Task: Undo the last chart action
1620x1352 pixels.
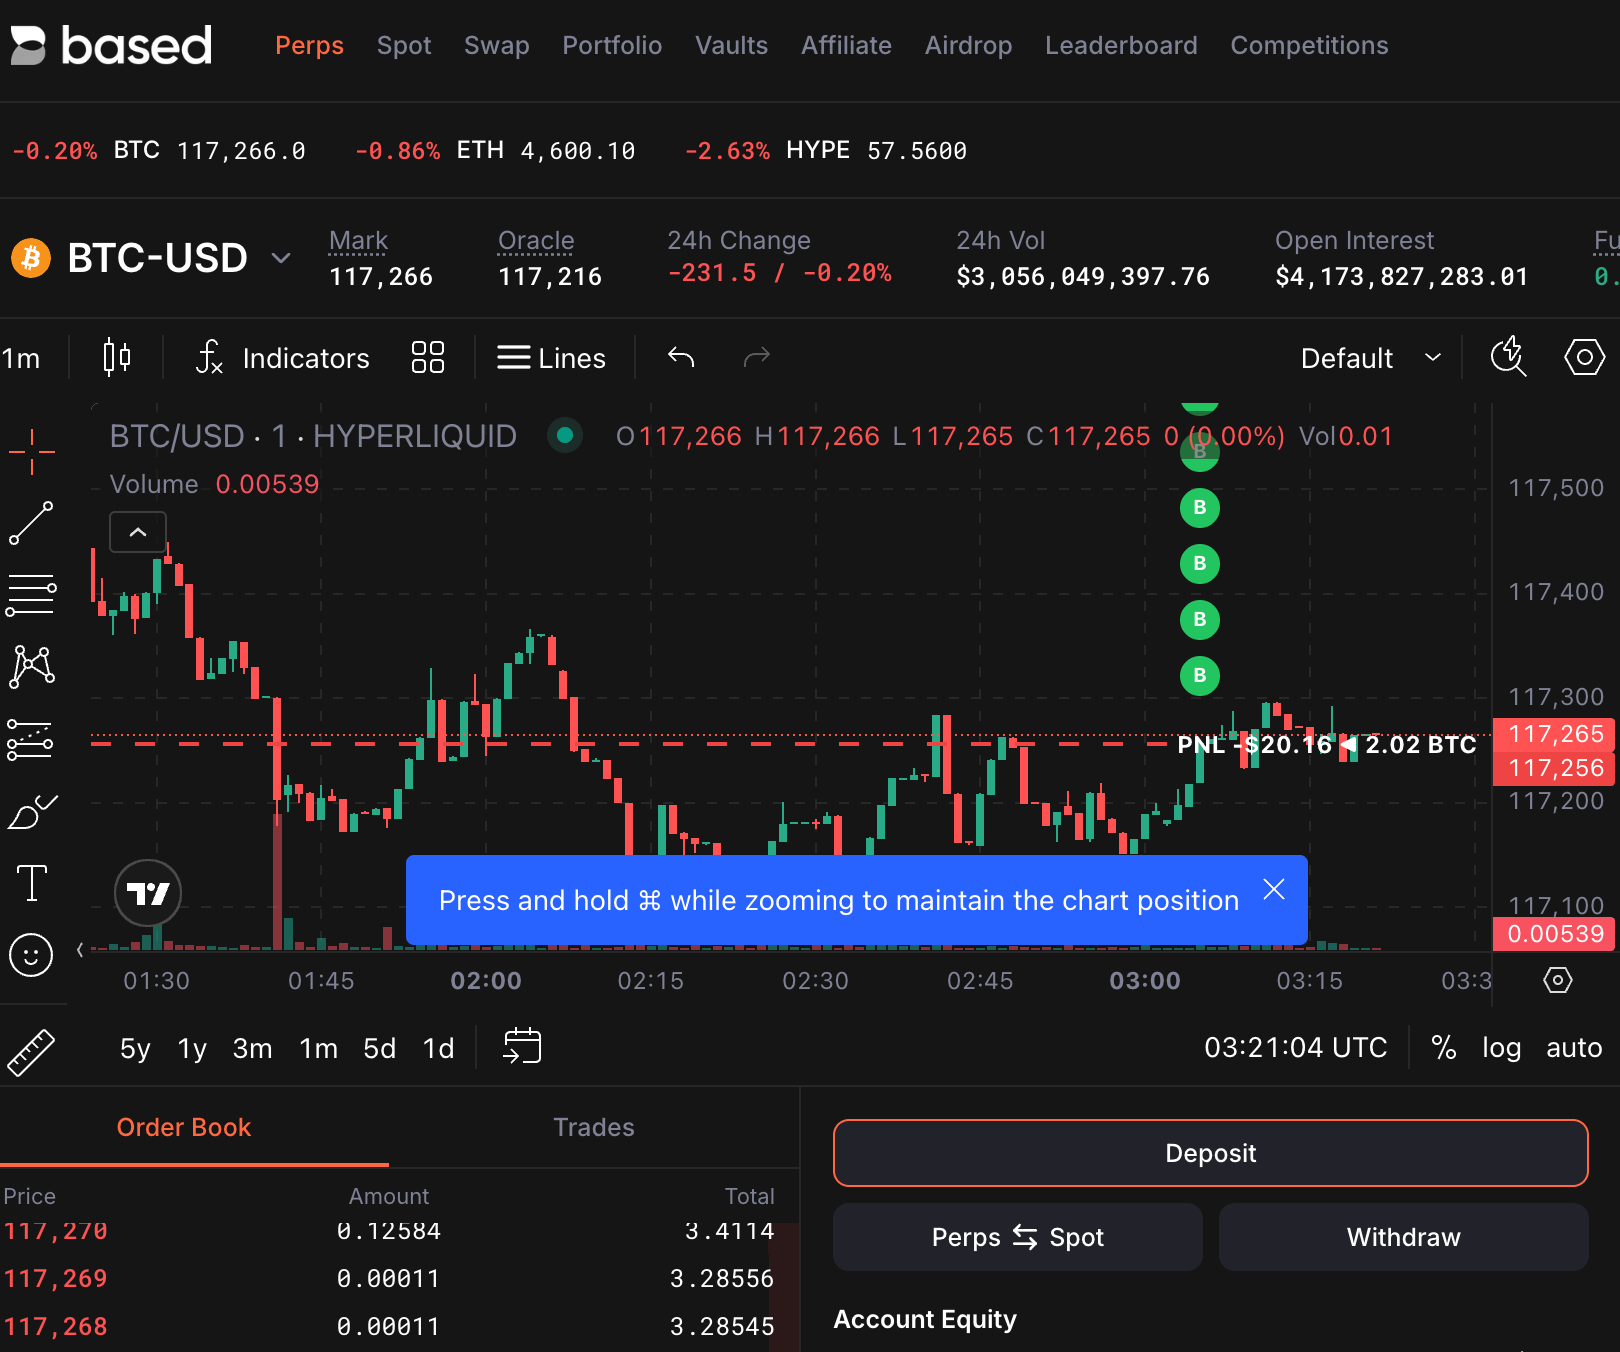Action: coord(681,357)
